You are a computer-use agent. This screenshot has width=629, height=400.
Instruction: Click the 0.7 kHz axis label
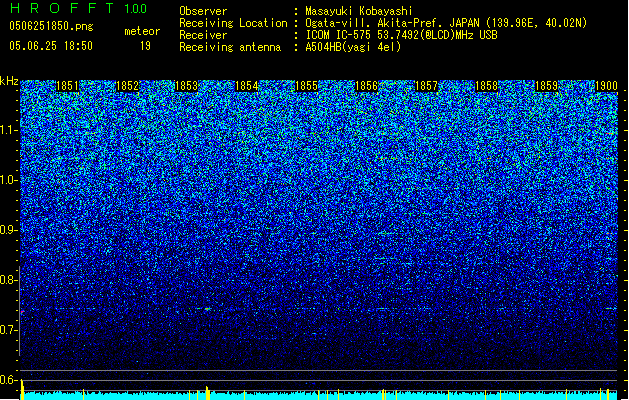click(x=8, y=330)
